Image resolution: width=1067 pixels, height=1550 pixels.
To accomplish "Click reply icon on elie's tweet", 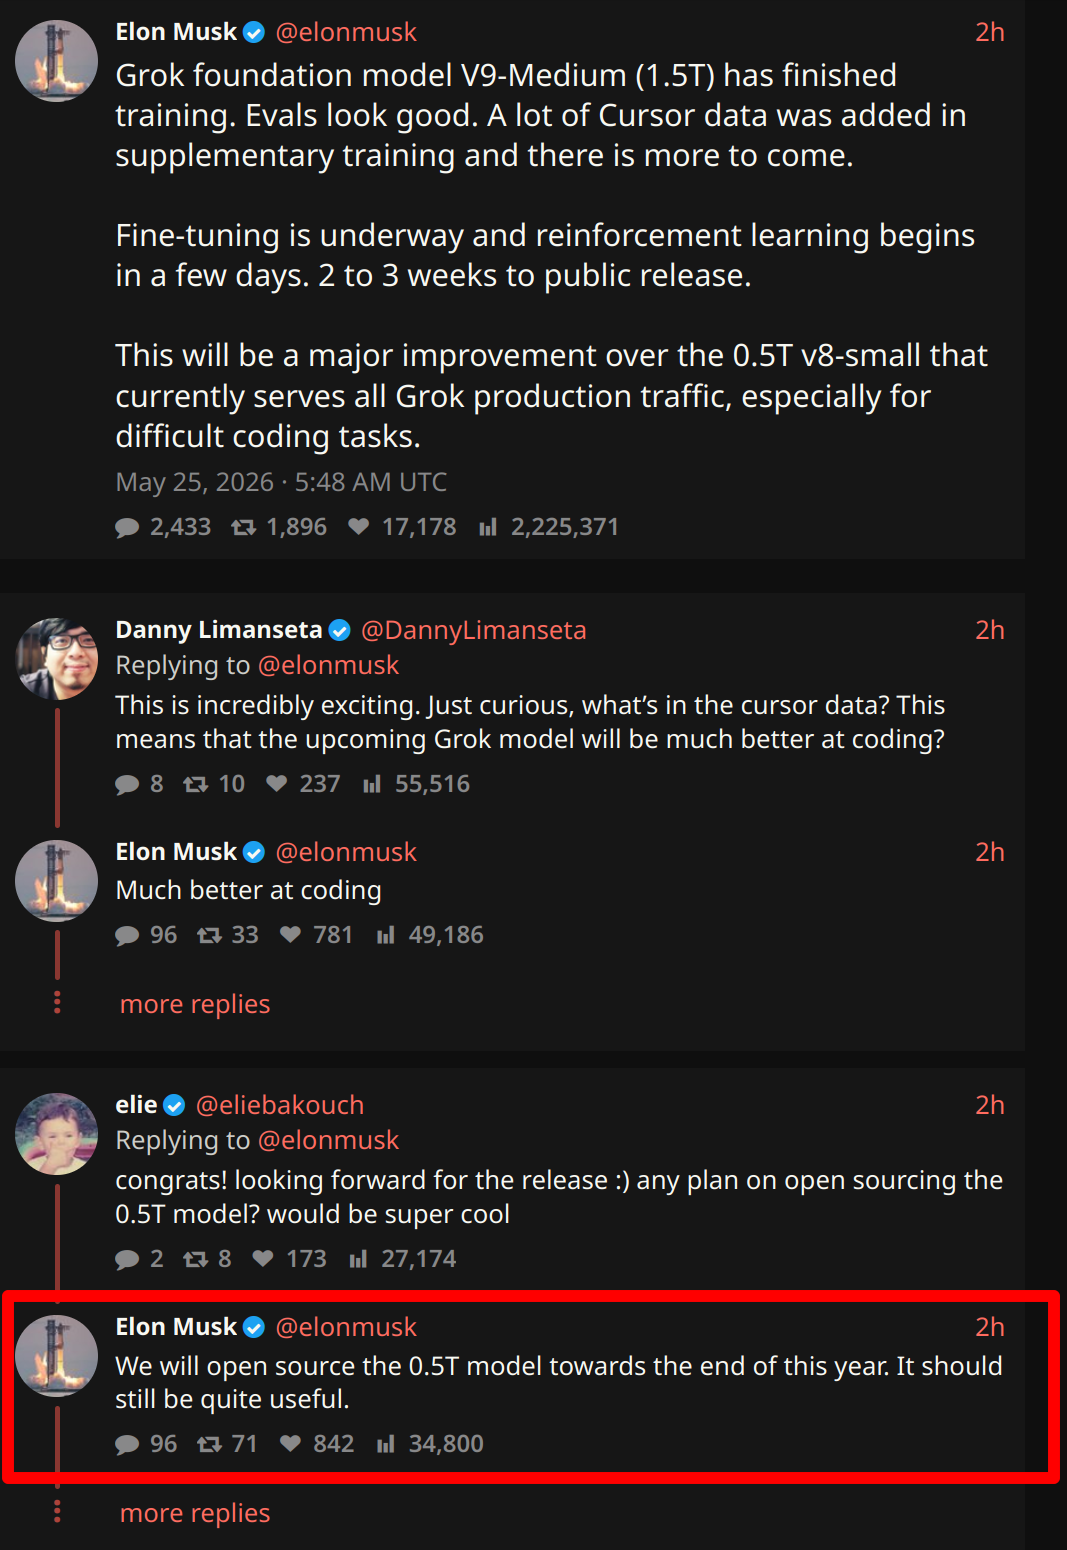I will (127, 1259).
